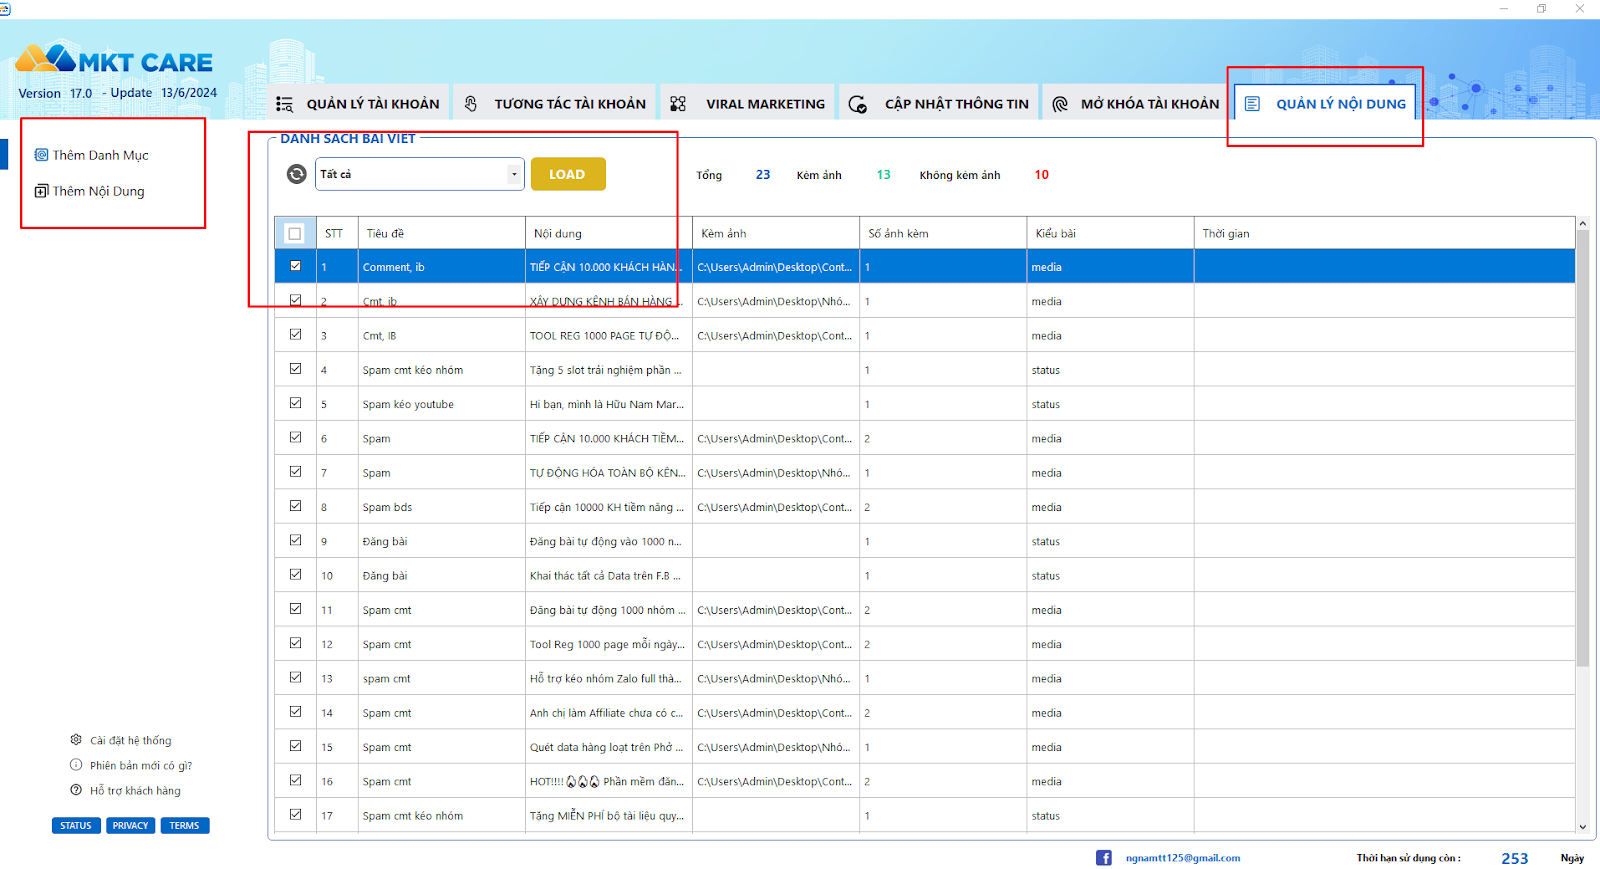Viewport: 1600px width, 869px height.
Task: Click the touch icon beside TƯƠNG TÁC TÀI KHOẢN
Action: (x=471, y=104)
